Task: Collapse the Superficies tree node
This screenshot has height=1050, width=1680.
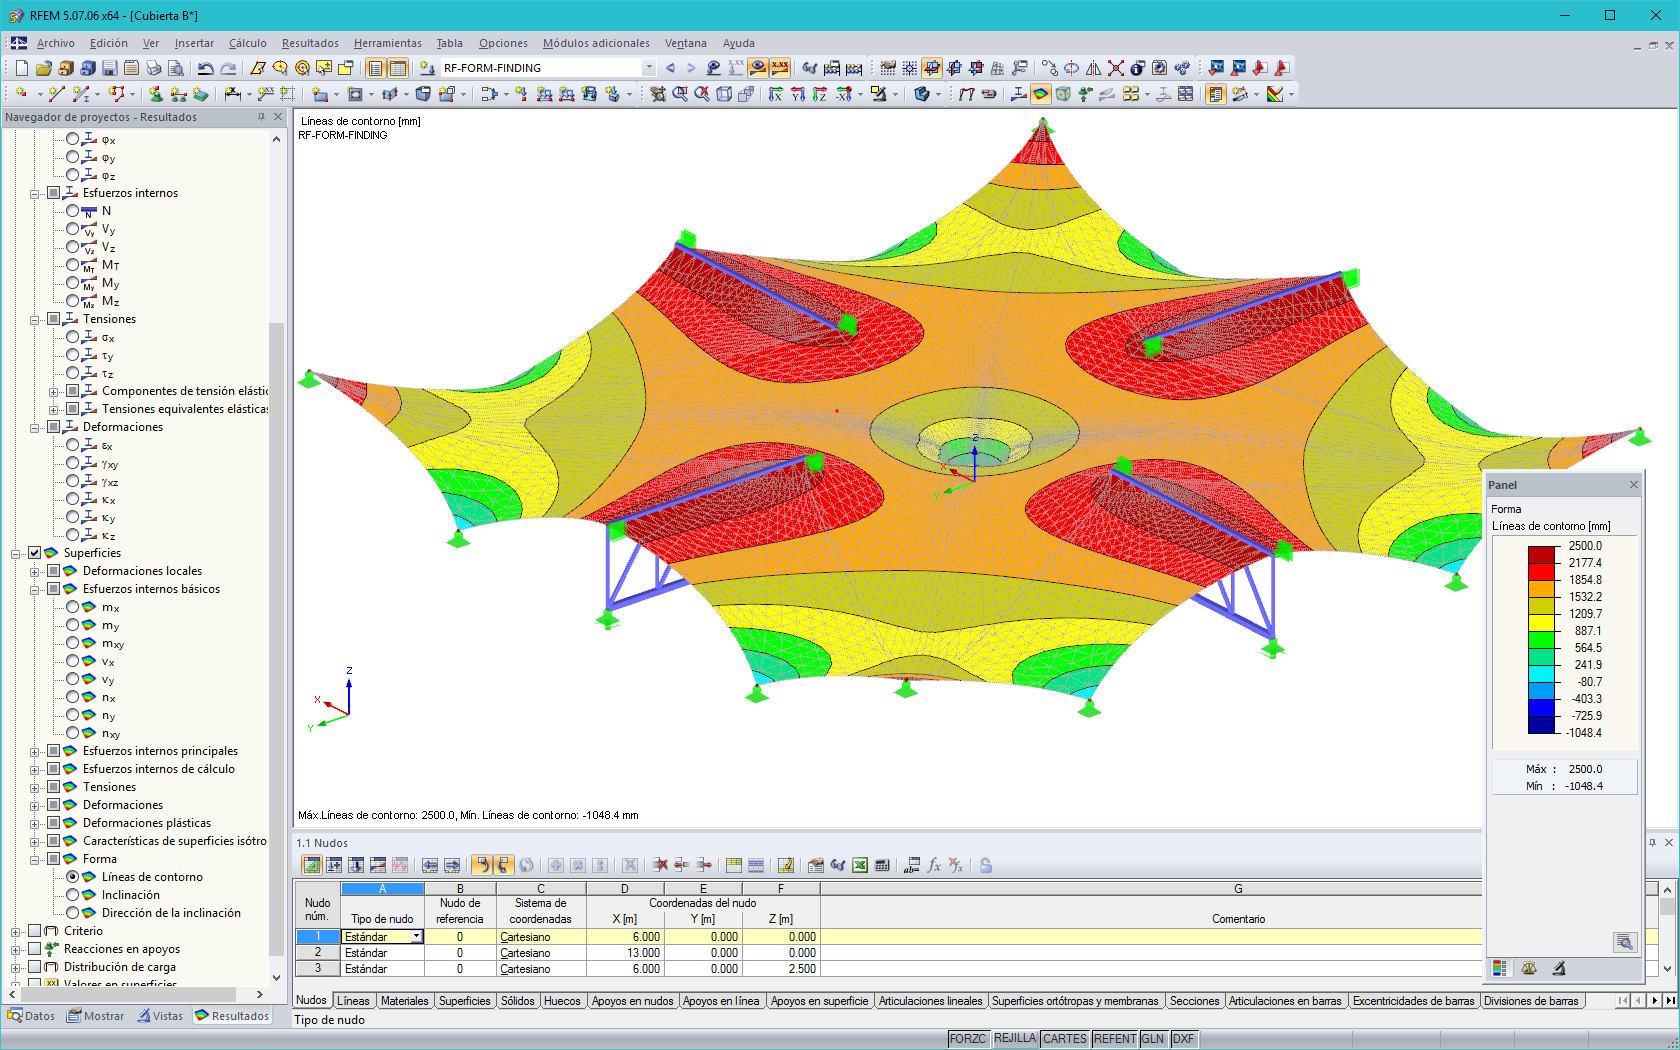Action: (x=16, y=554)
